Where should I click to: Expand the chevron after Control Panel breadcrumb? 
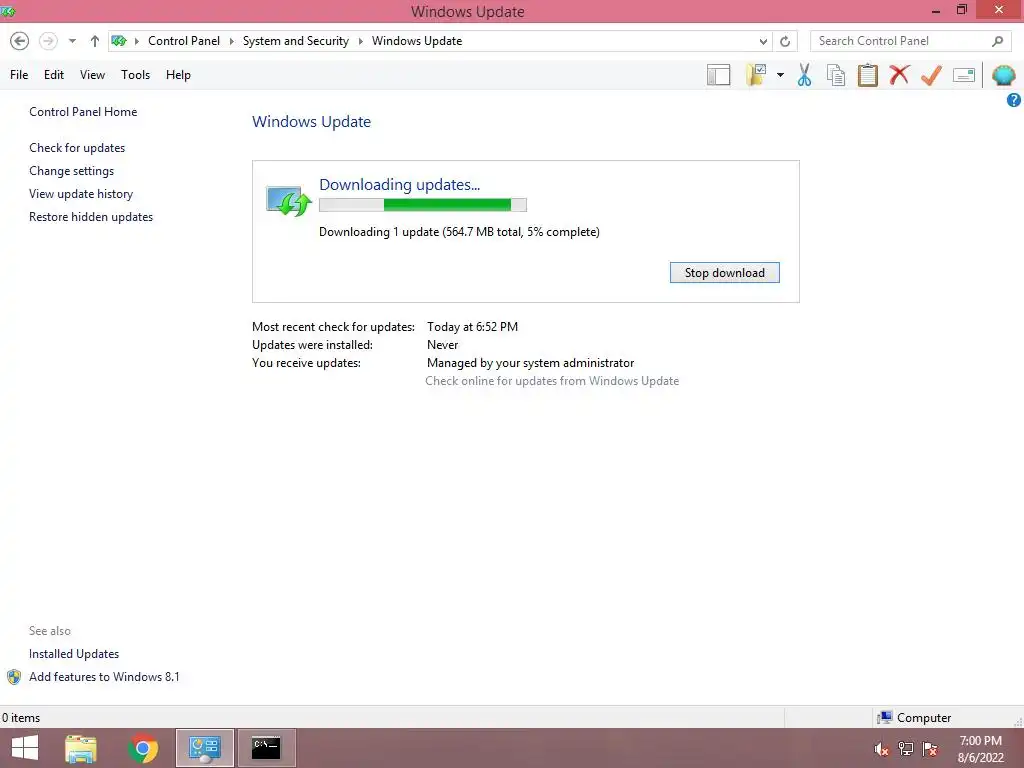pos(231,41)
